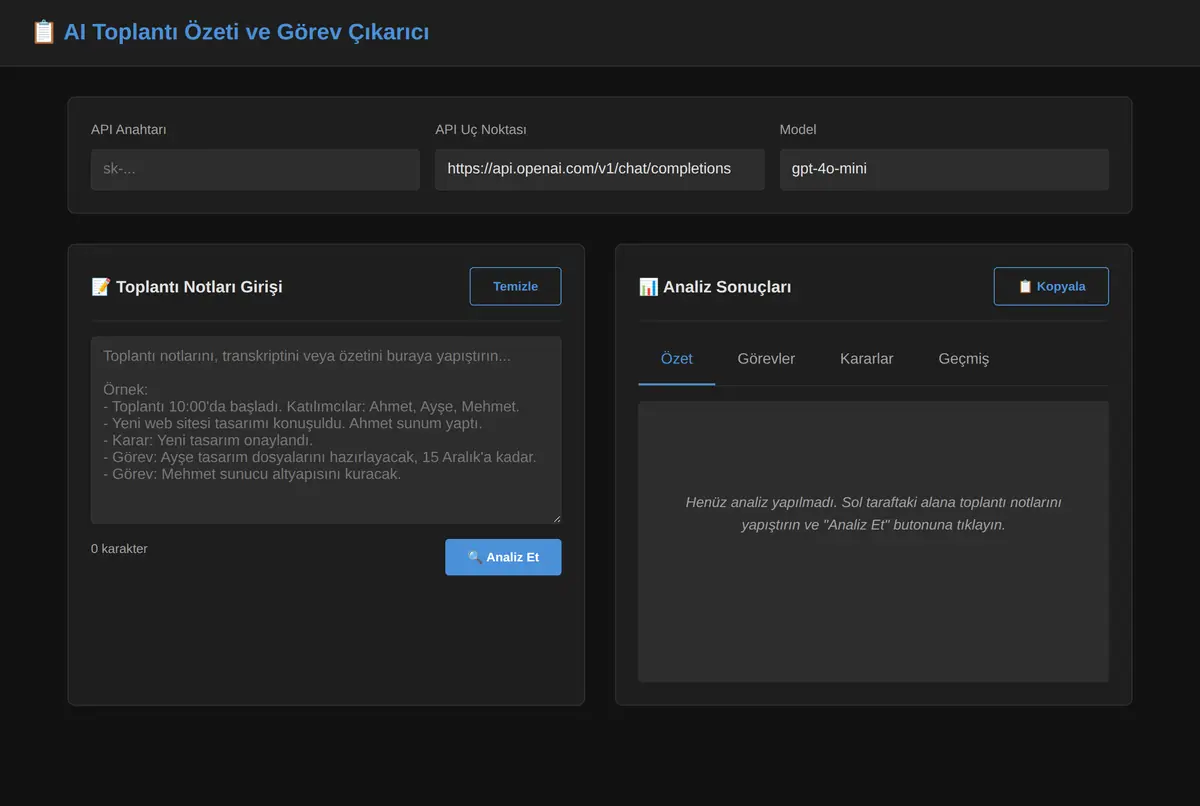Switch to the Özet tab
The height and width of the screenshot is (806, 1200).
(677, 359)
